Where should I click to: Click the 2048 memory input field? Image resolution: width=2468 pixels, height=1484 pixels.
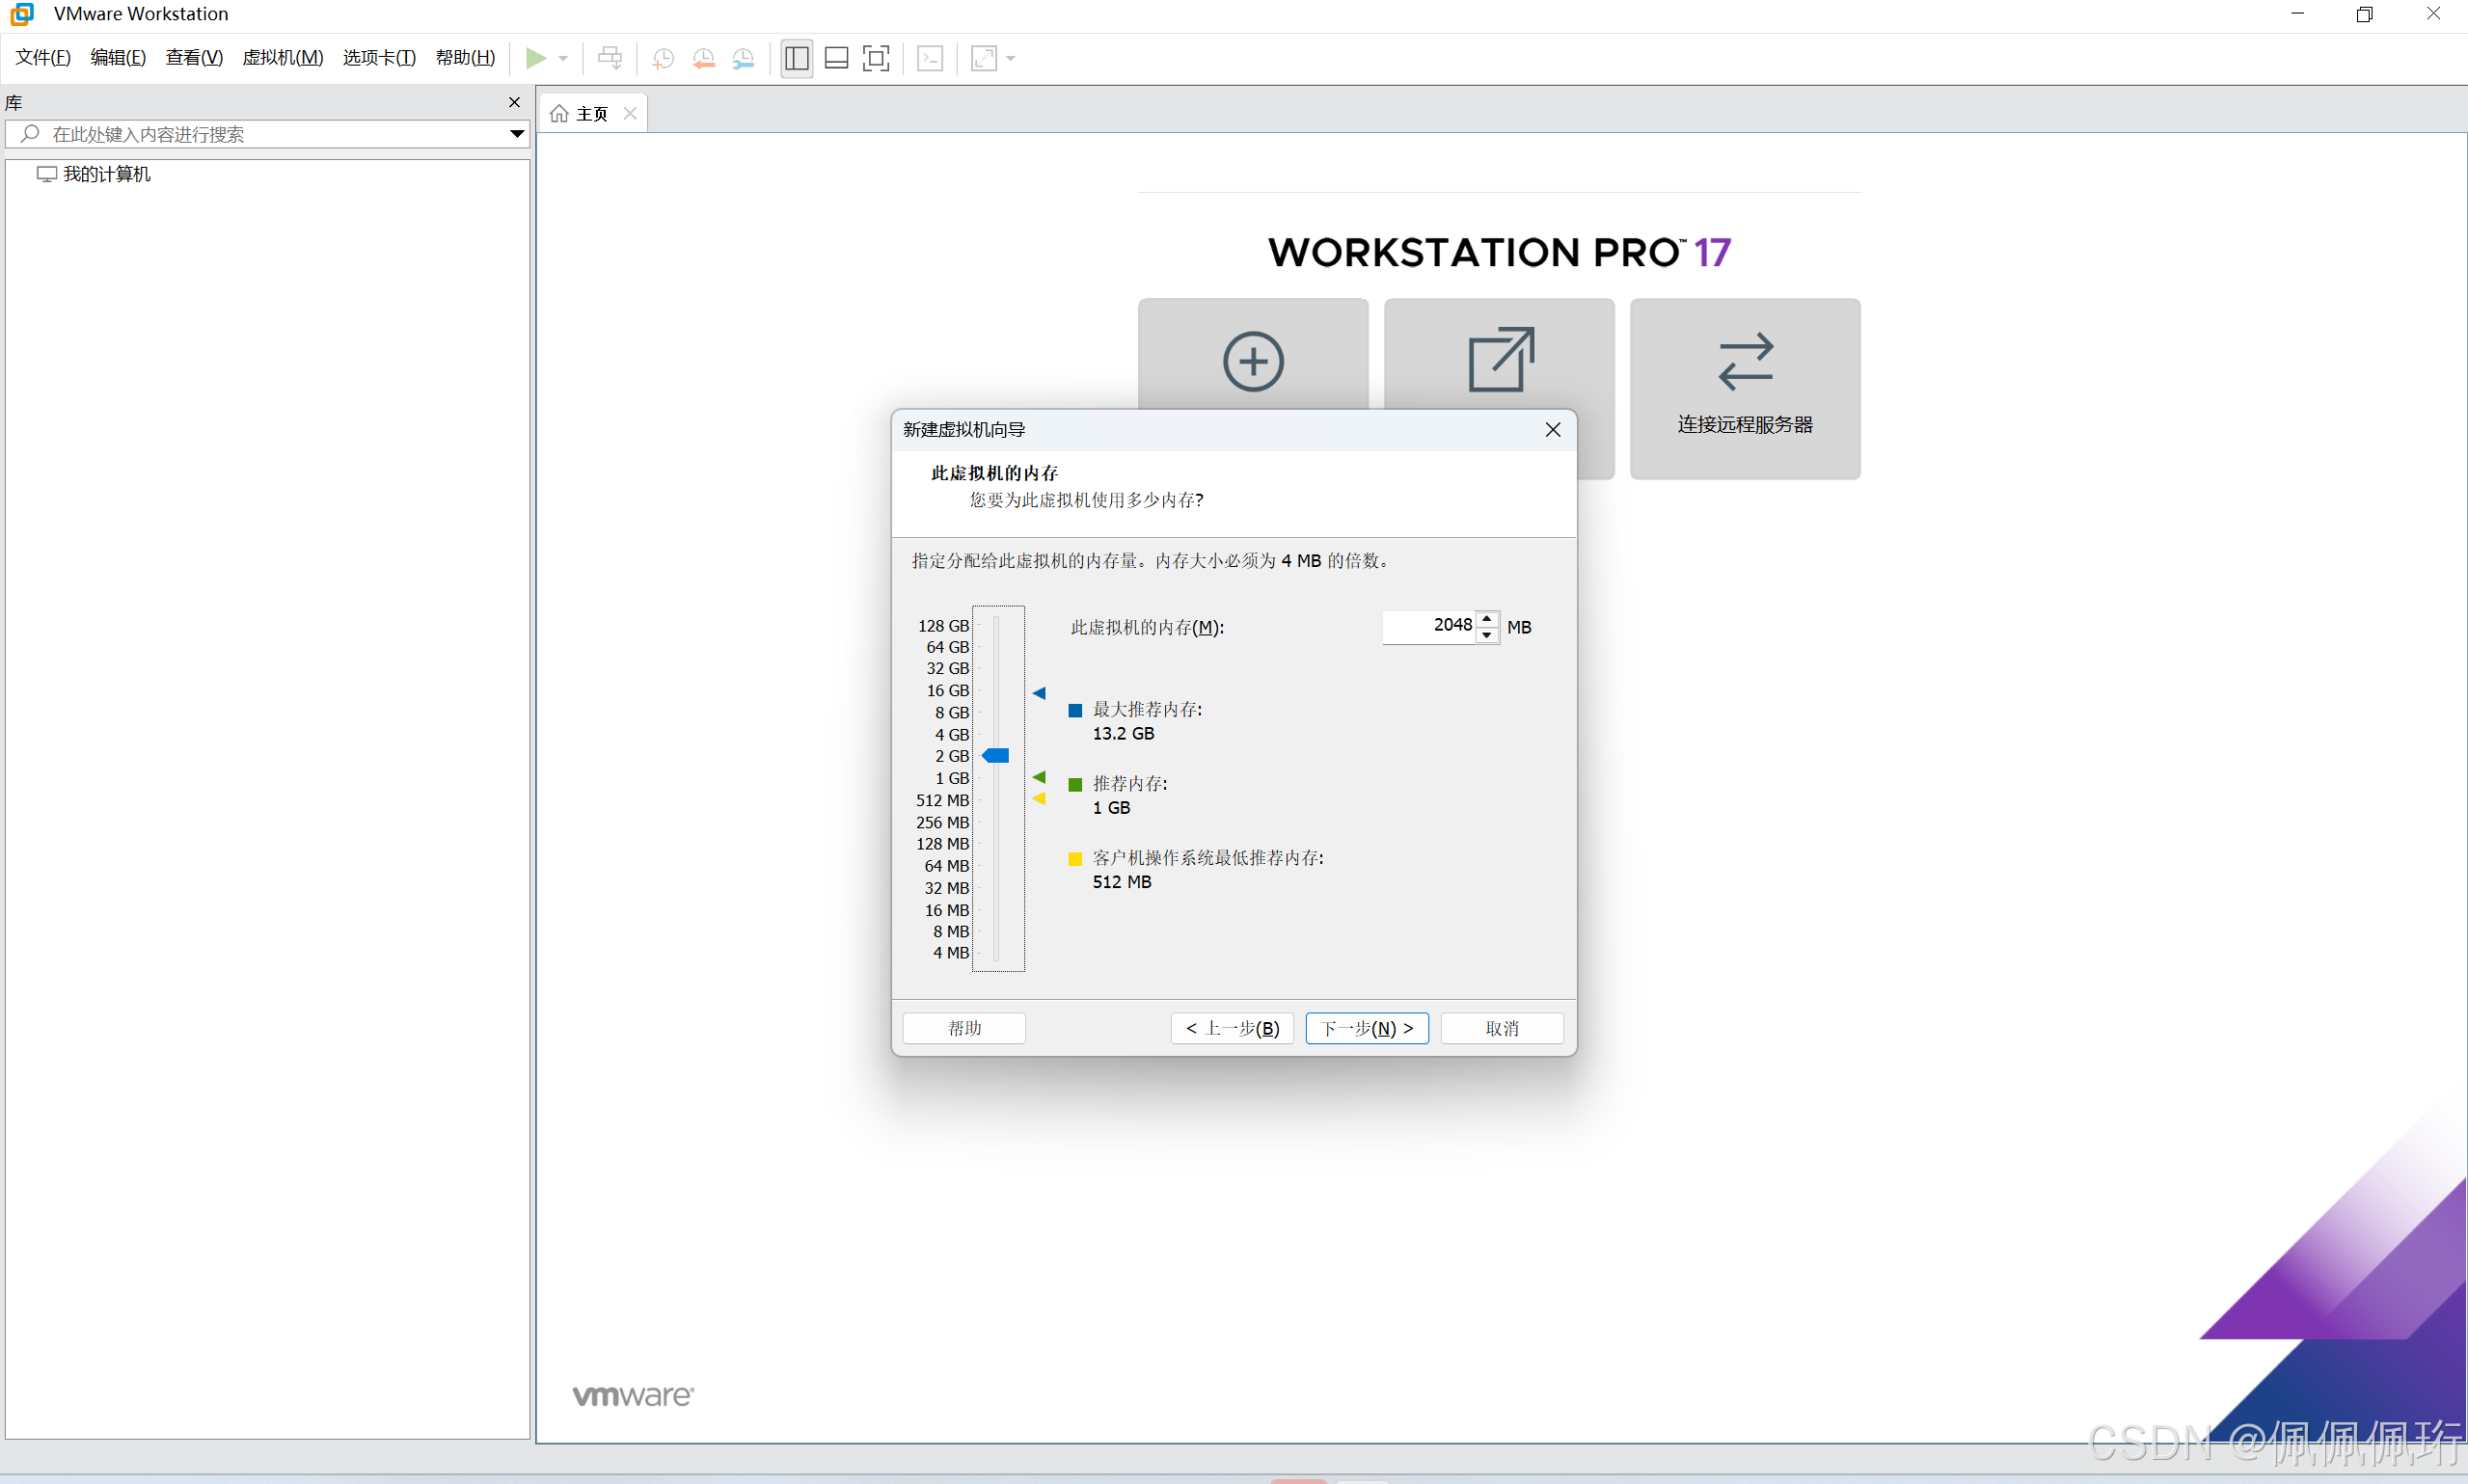click(x=1428, y=626)
